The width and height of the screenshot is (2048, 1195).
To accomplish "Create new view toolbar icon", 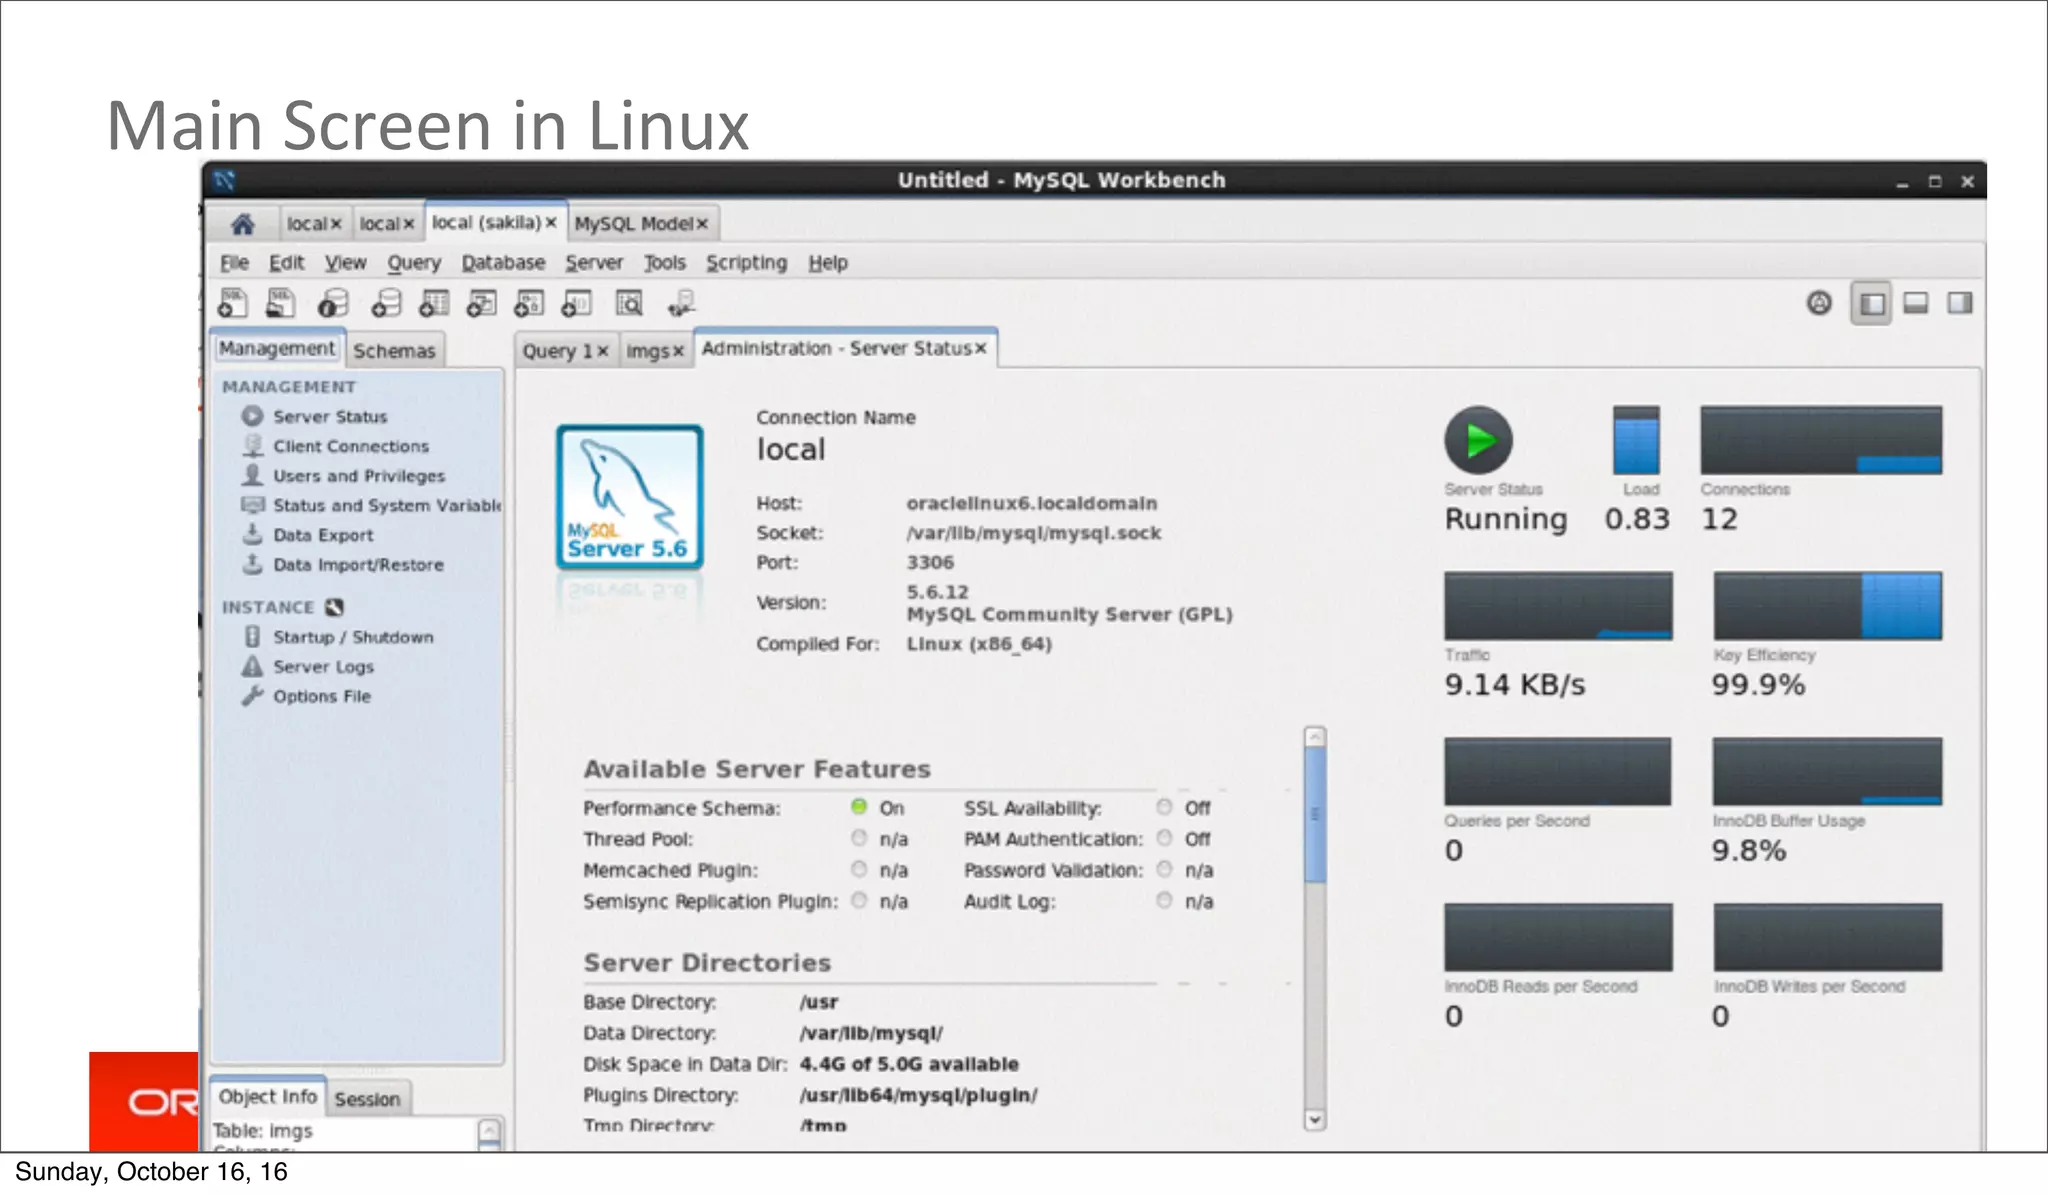I will click(482, 302).
